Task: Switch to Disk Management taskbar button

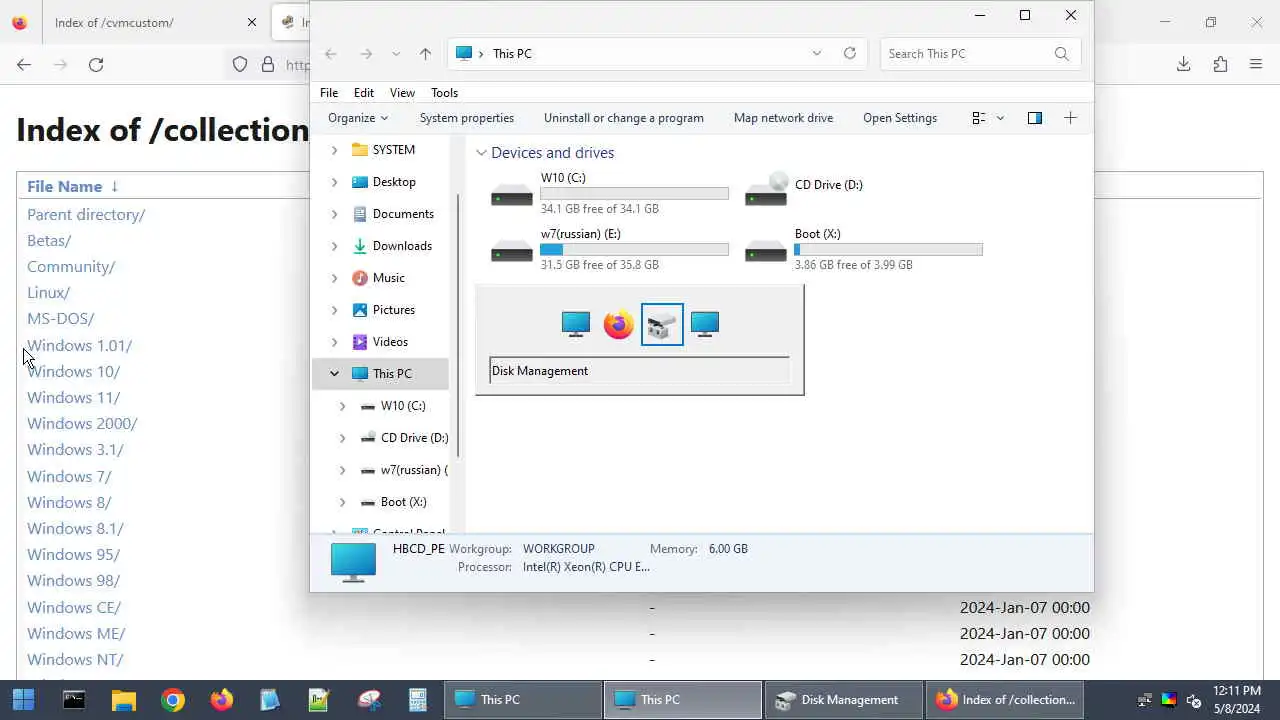Action: pyautogui.click(x=846, y=699)
